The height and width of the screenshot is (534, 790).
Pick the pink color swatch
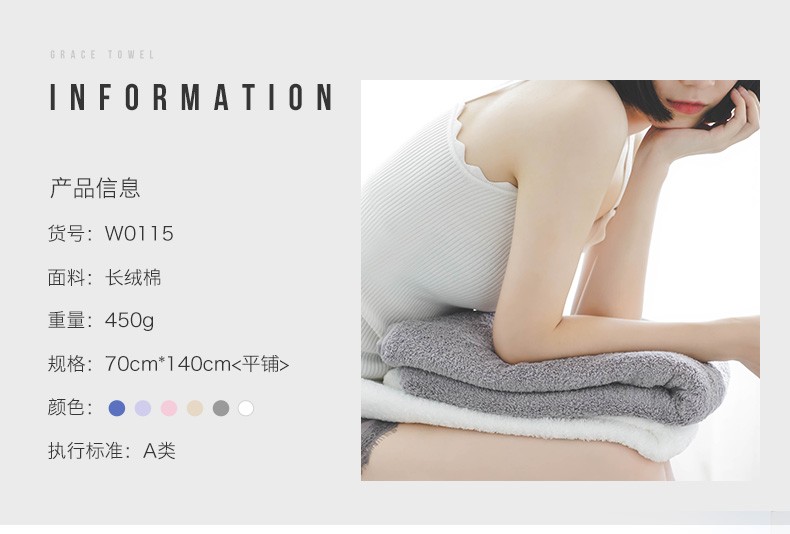pyautogui.click(x=169, y=408)
